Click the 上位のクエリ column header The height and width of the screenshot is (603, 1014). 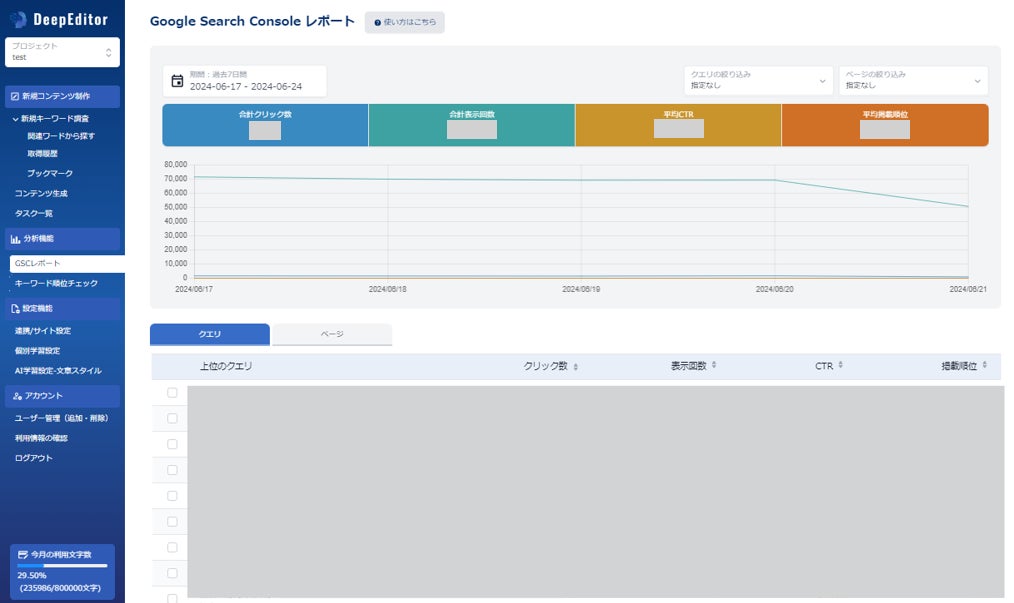pyautogui.click(x=226, y=366)
